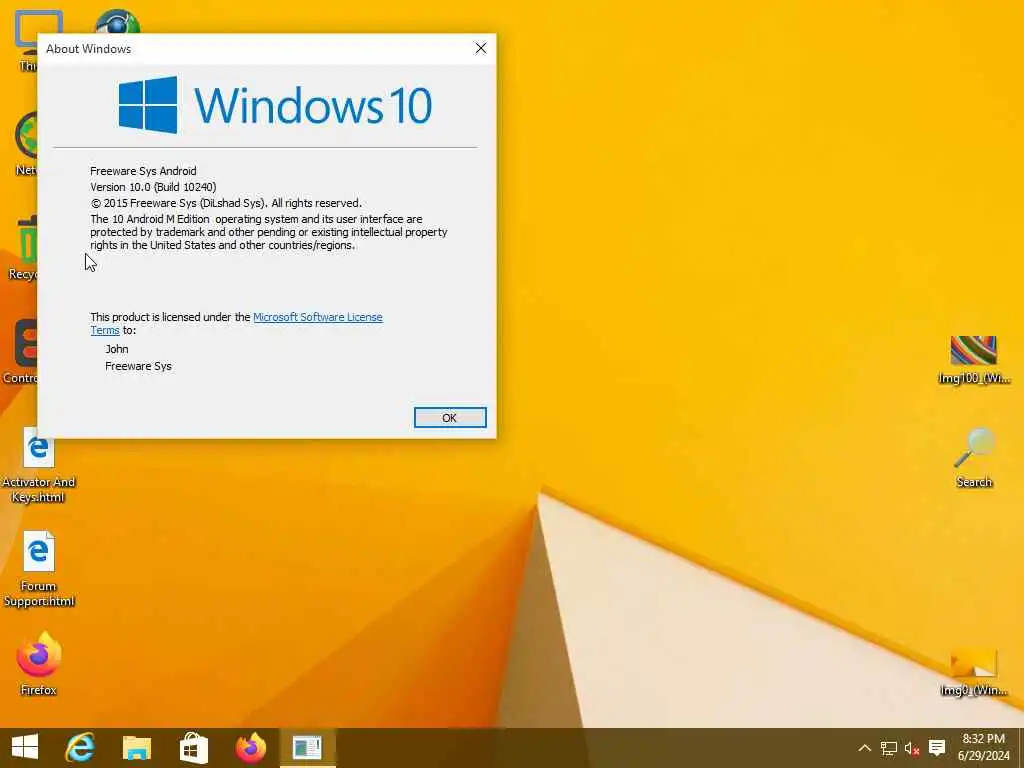Click the 'Freeware Sys Android' line
This screenshot has height=768, width=1024.
[143, 171]
